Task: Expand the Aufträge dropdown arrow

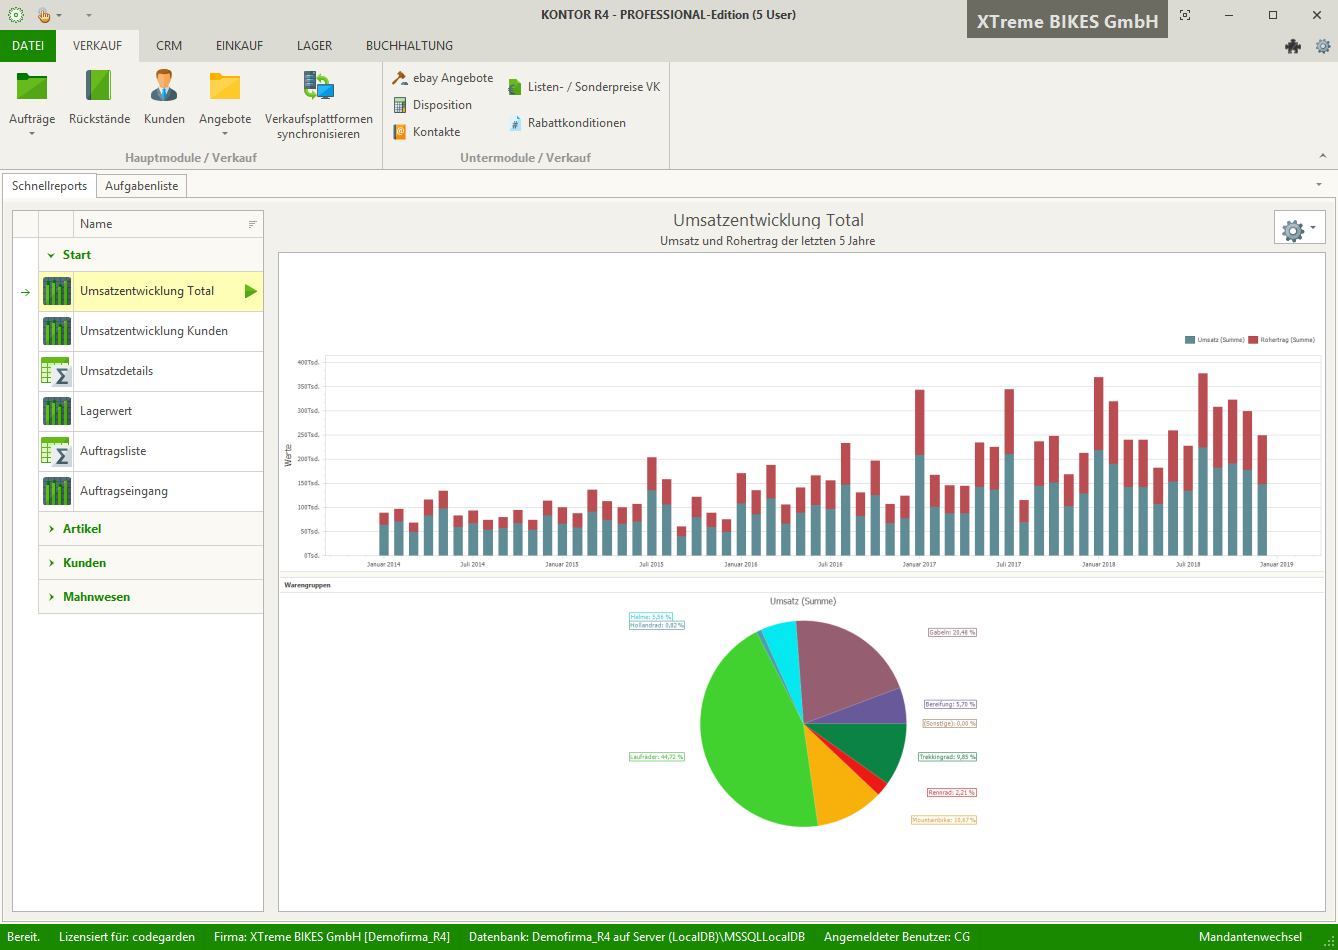Action: pos(32,133)
